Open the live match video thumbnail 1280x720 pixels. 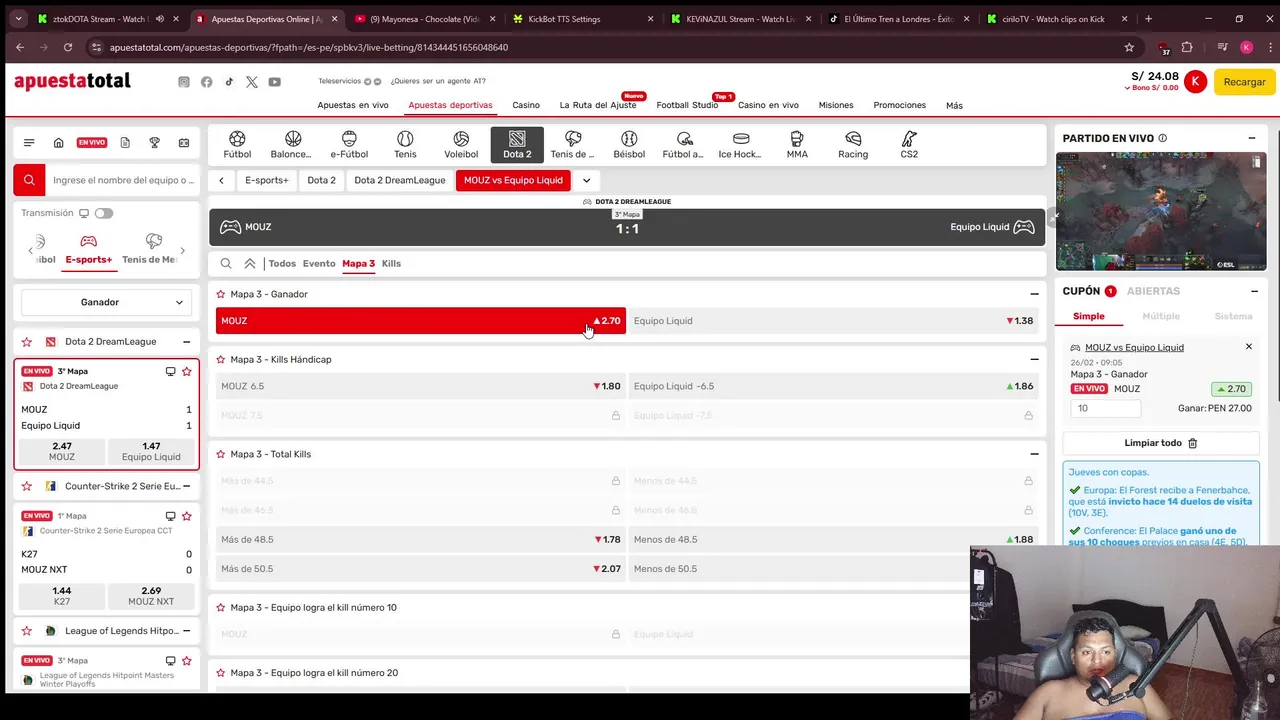[x=1161, y=211]
